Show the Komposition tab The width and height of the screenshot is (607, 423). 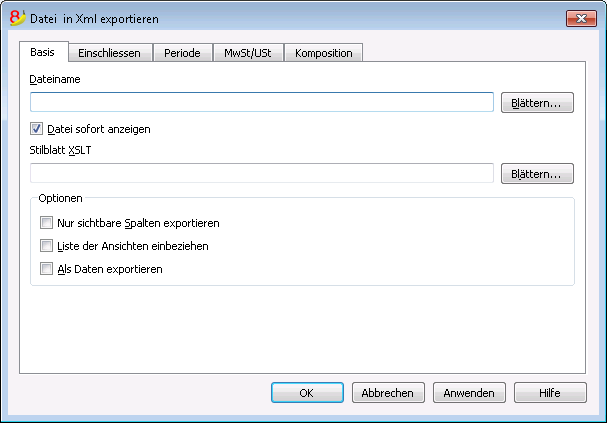coord(324,53)
